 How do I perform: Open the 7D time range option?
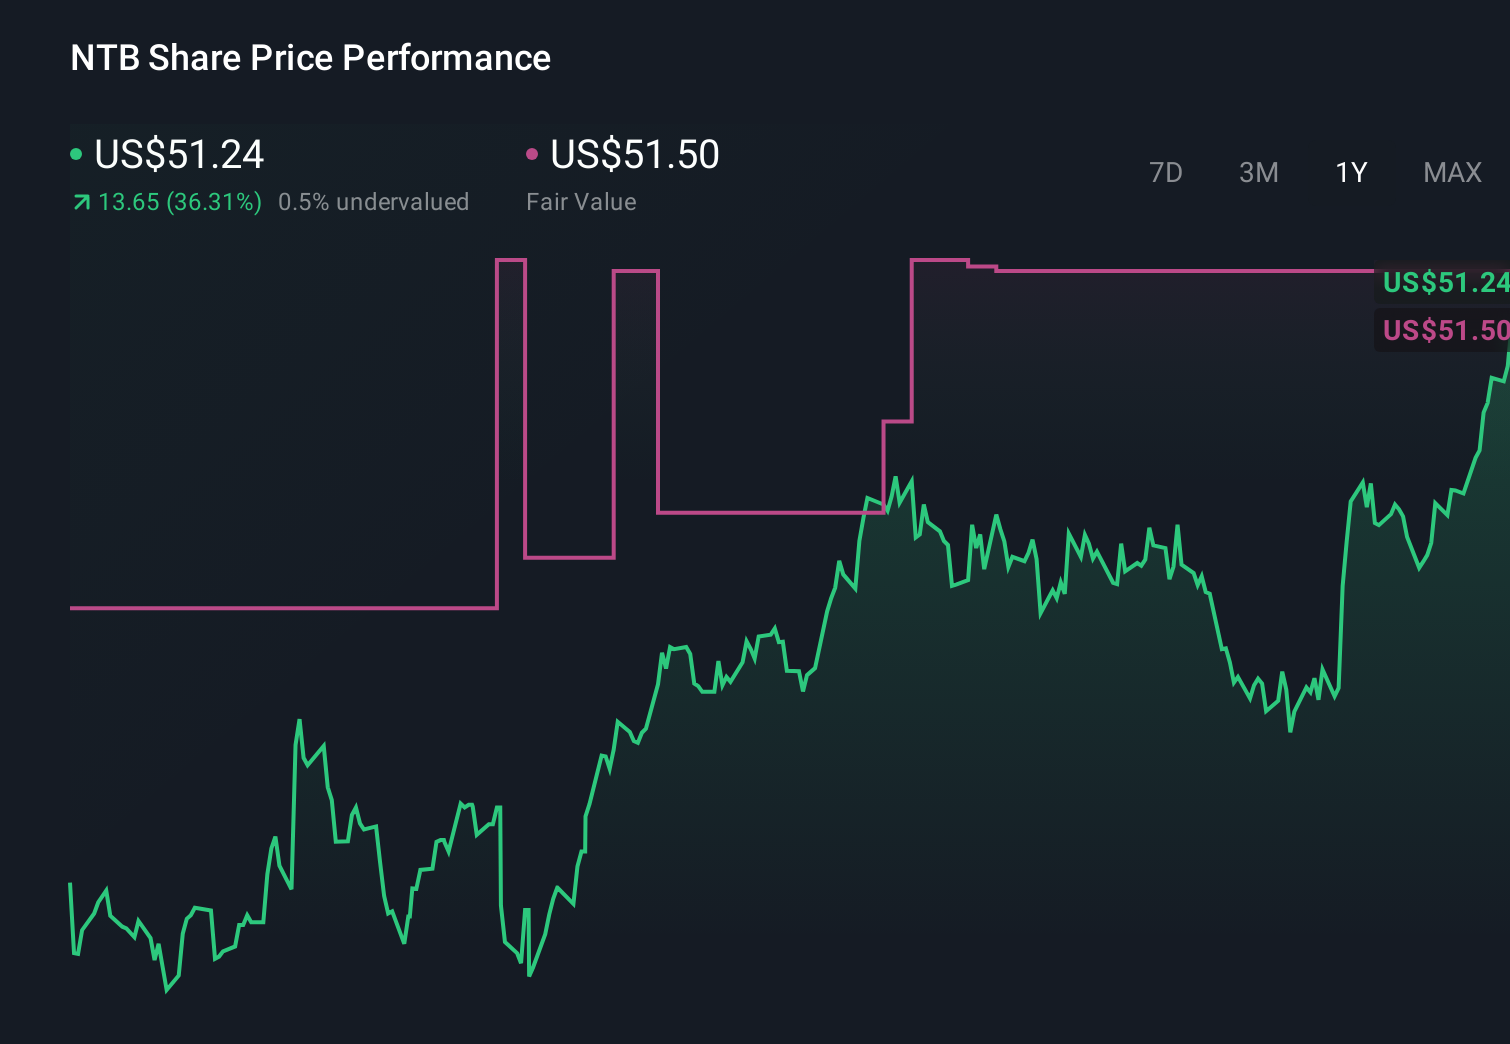[x=1167, y=172]
